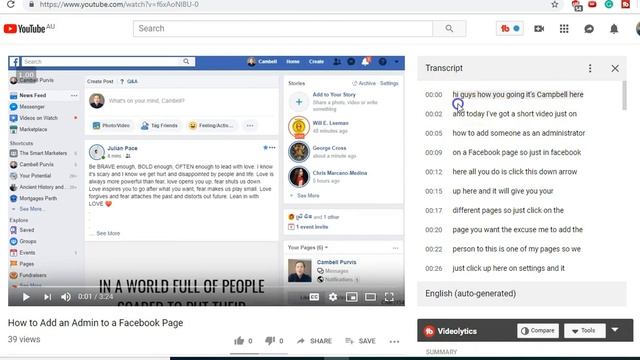The height and width of the screenshot is (360, 640).
Task: Click the SAVE to playlist button
Action: pyautogui.click(x=360, y=341)
